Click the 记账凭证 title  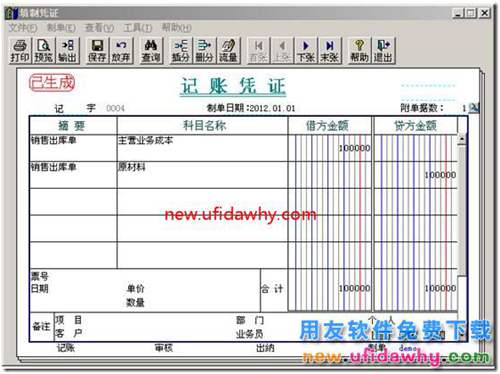[233, 86]
